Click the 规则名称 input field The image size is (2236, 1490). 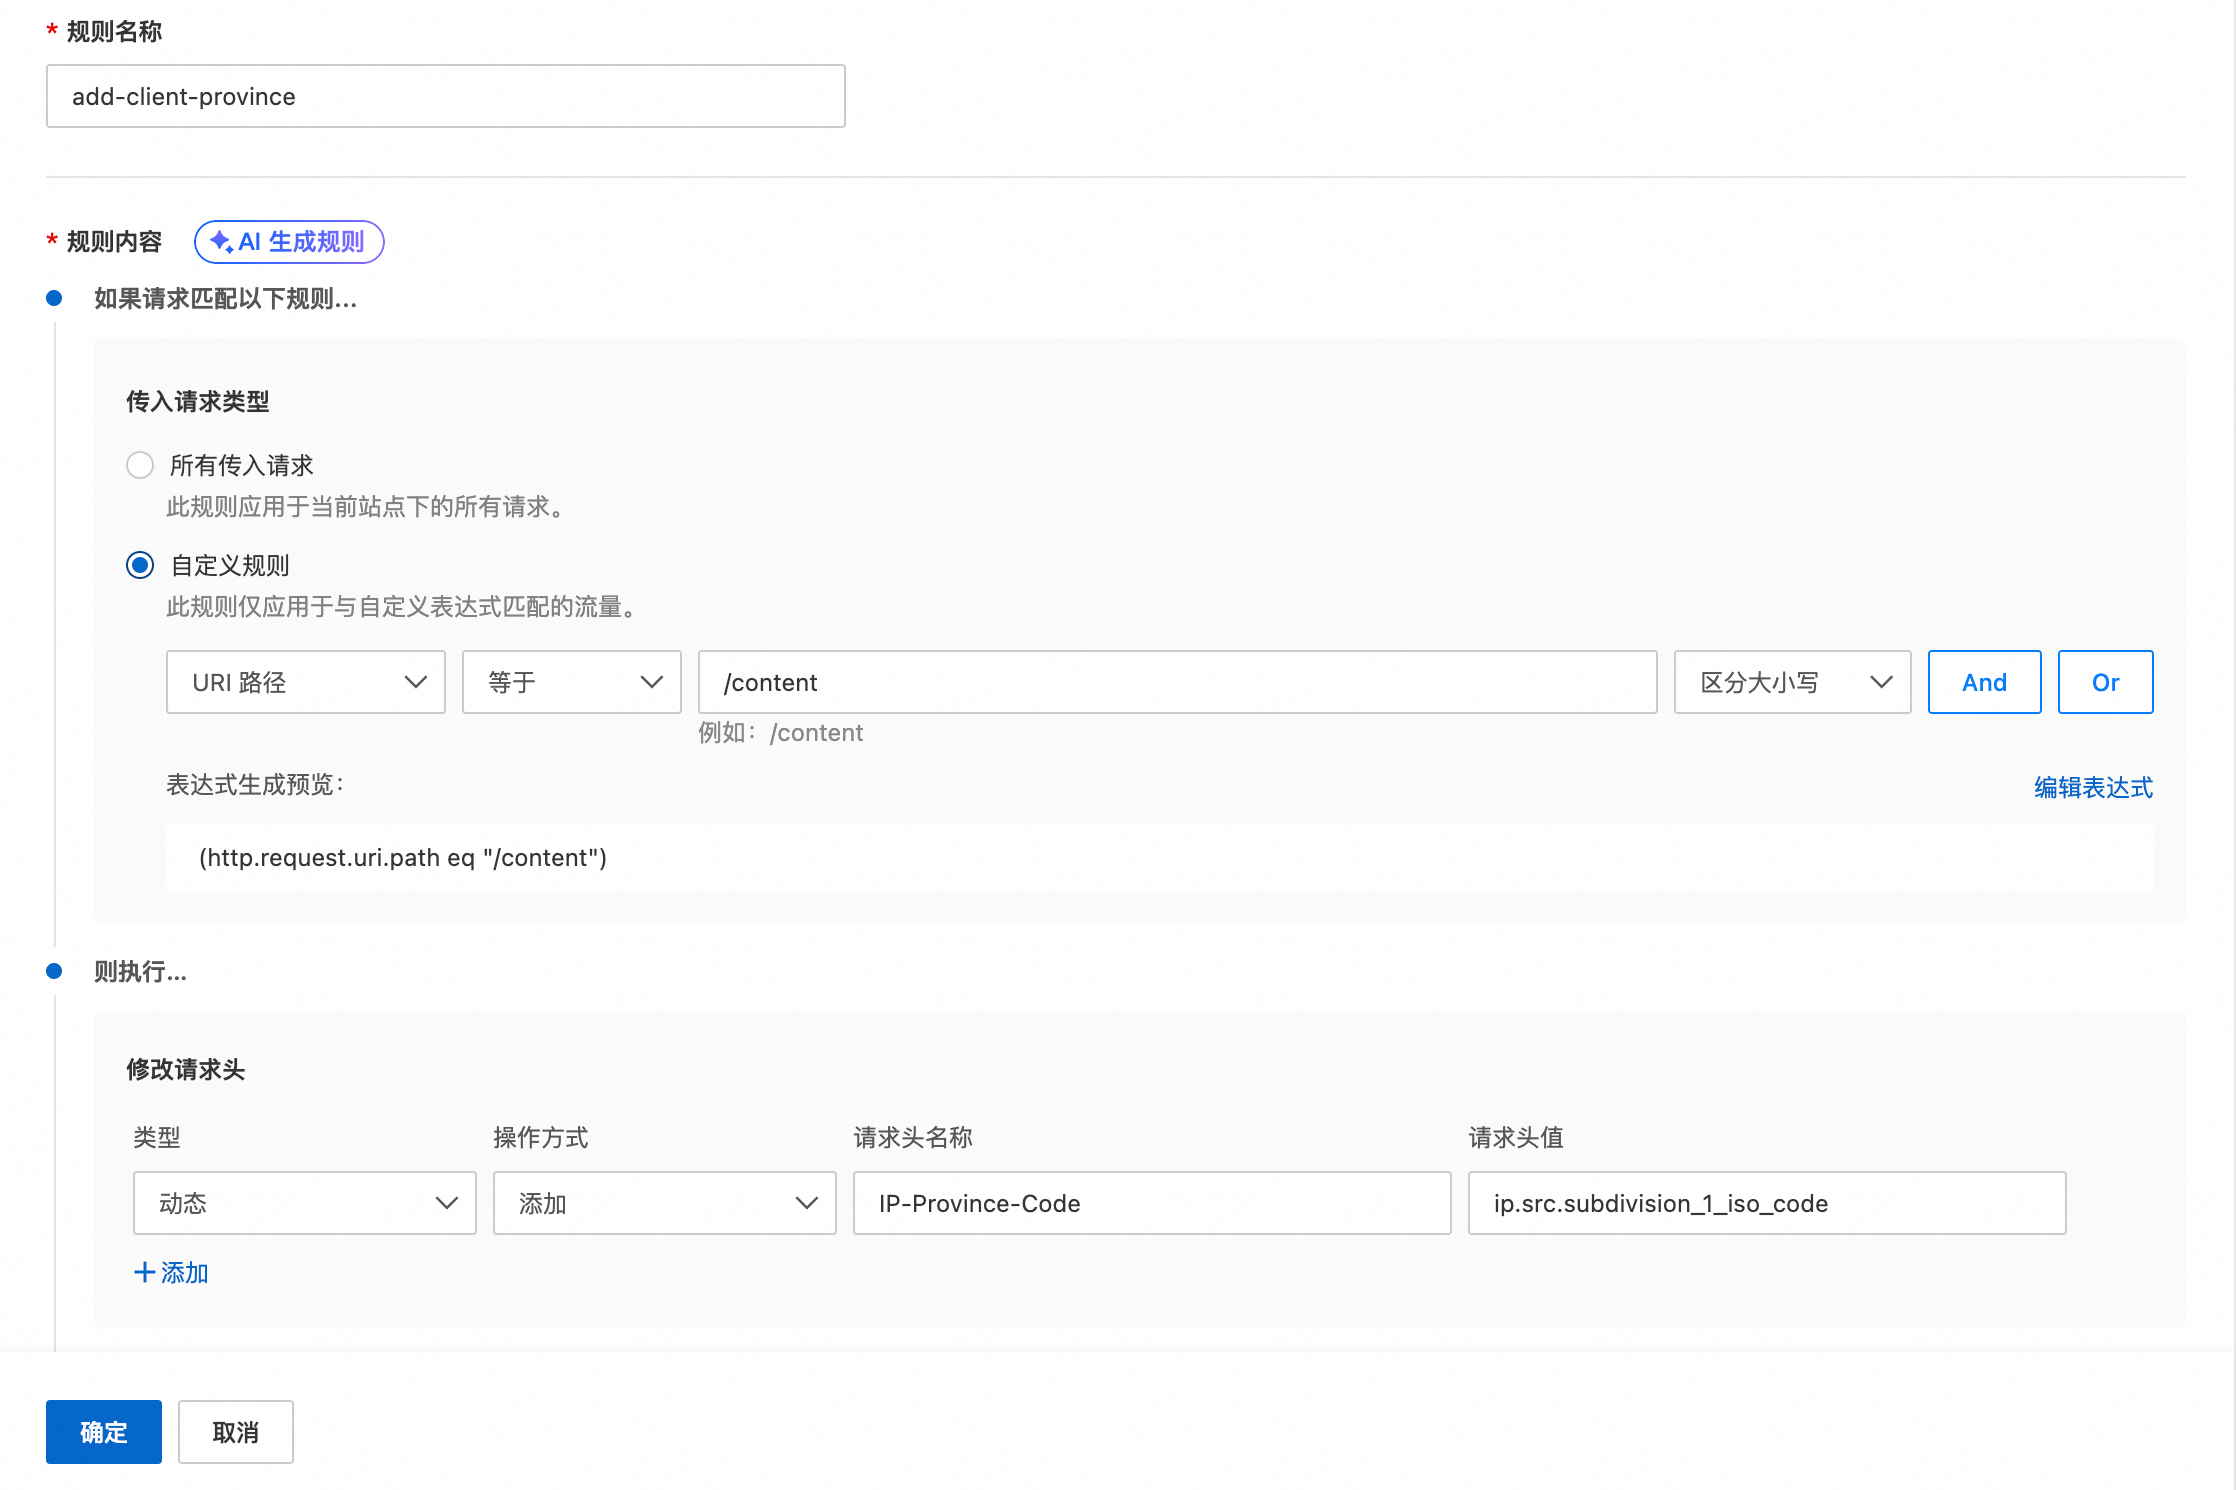pyautogui.click(x=445, y=96)
